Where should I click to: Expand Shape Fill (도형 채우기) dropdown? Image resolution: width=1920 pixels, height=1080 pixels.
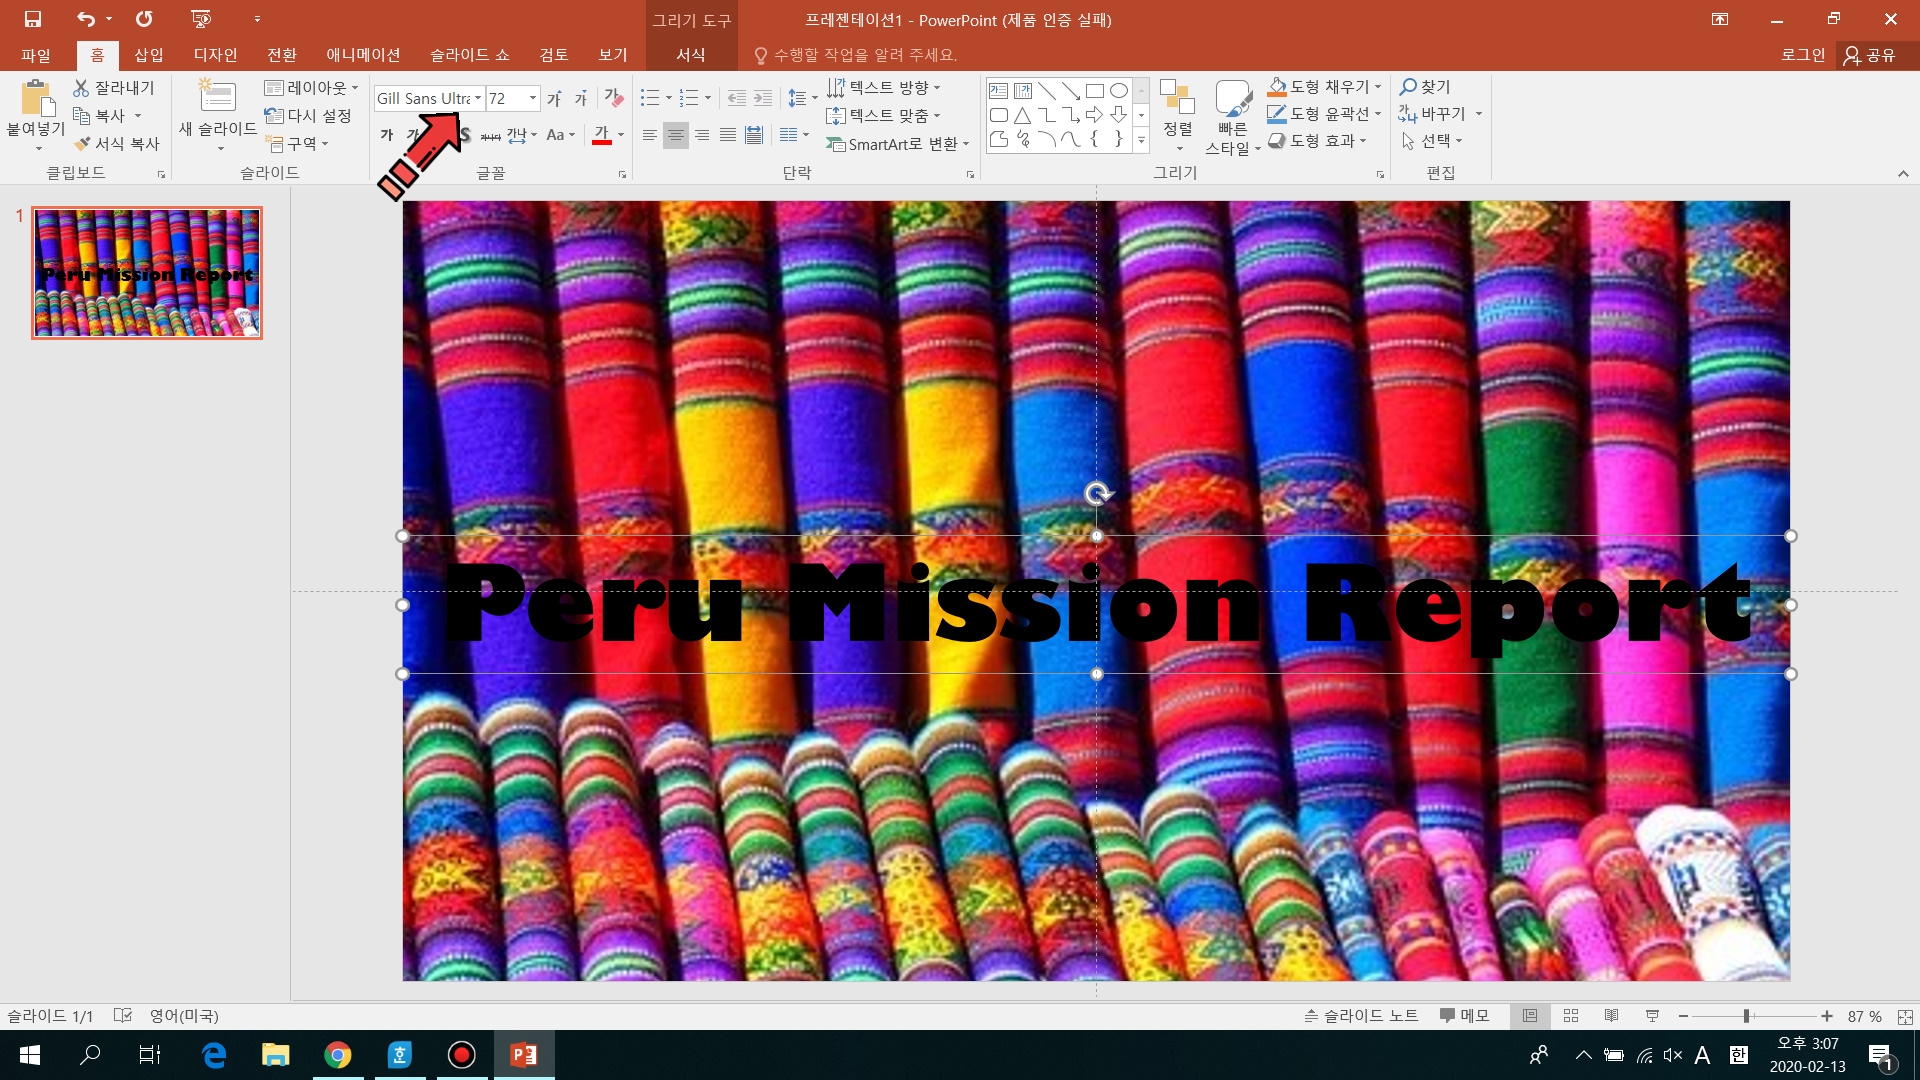coord(1378,87)
